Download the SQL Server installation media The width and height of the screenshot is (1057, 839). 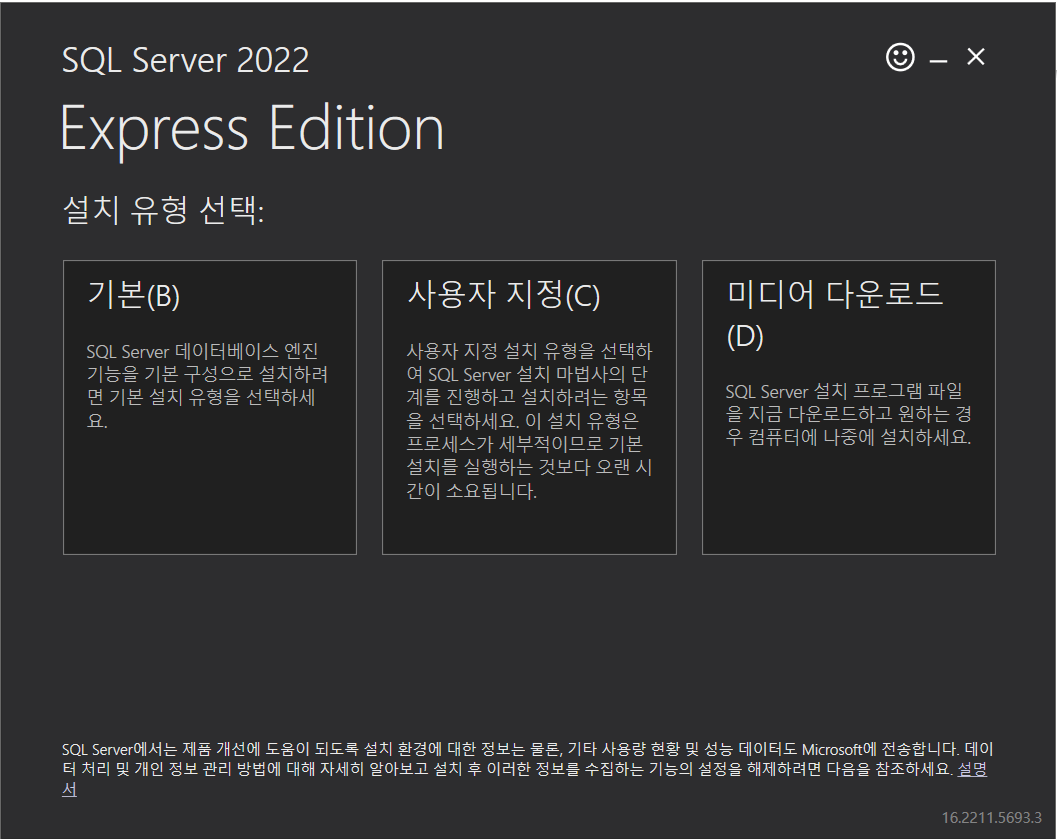coord(847,406)
